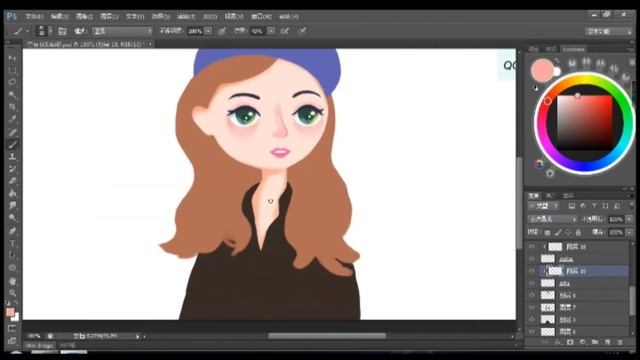The height and width of the screenshot is (360, 640).
Task: Open brush blend mode dropdown in options bar
Action: tap(122, 31)
